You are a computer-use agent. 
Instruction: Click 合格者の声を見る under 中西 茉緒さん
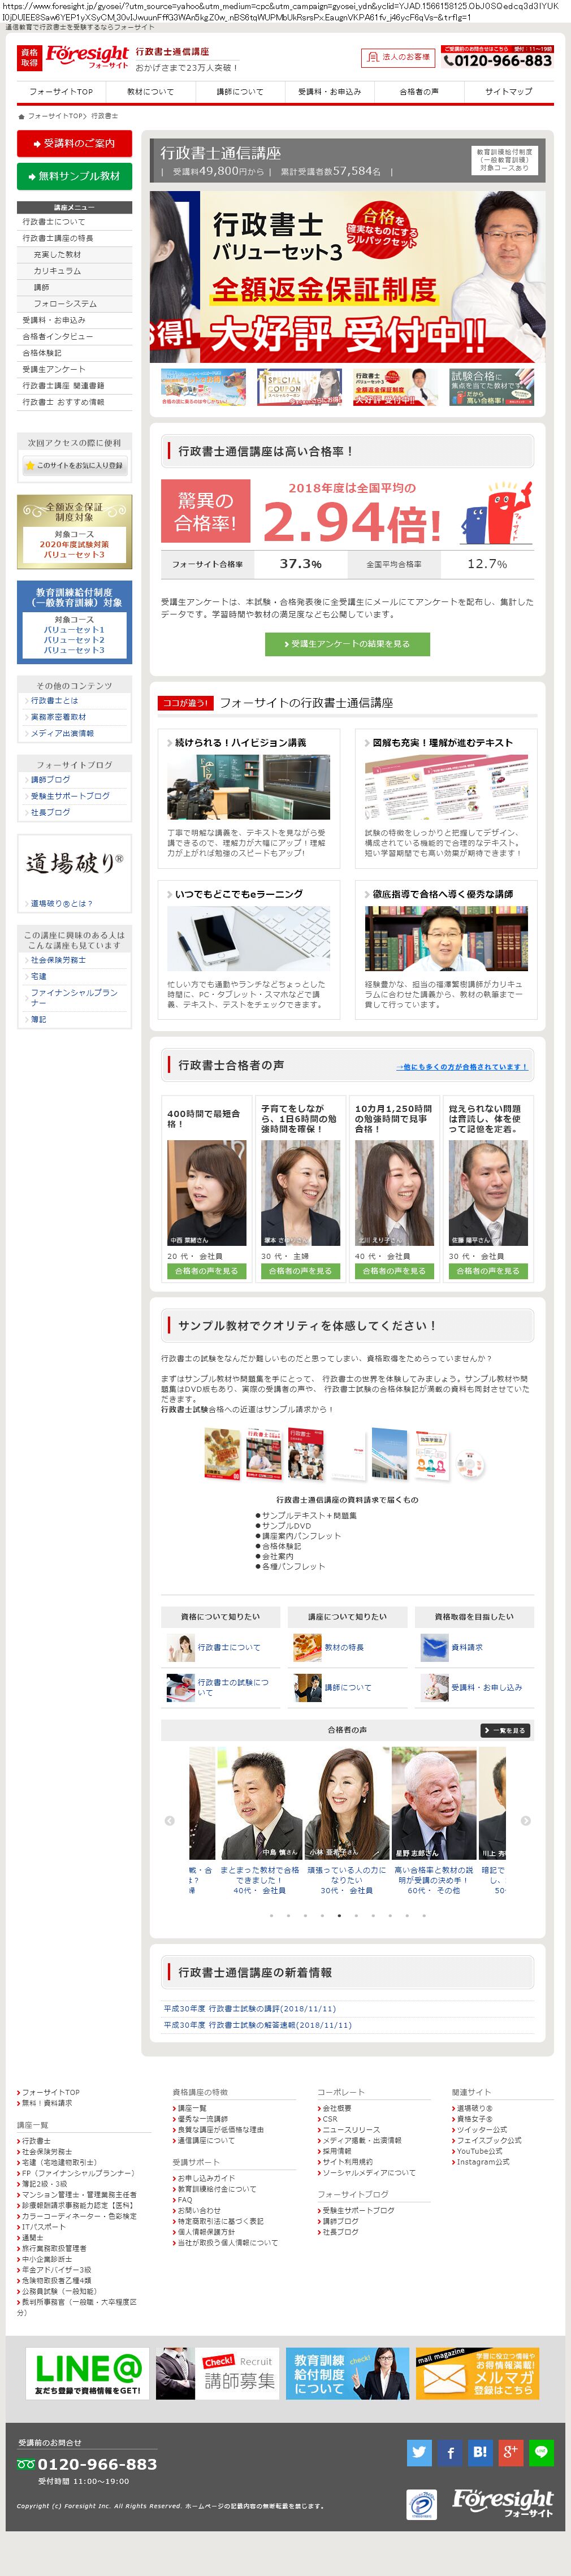206,1271
